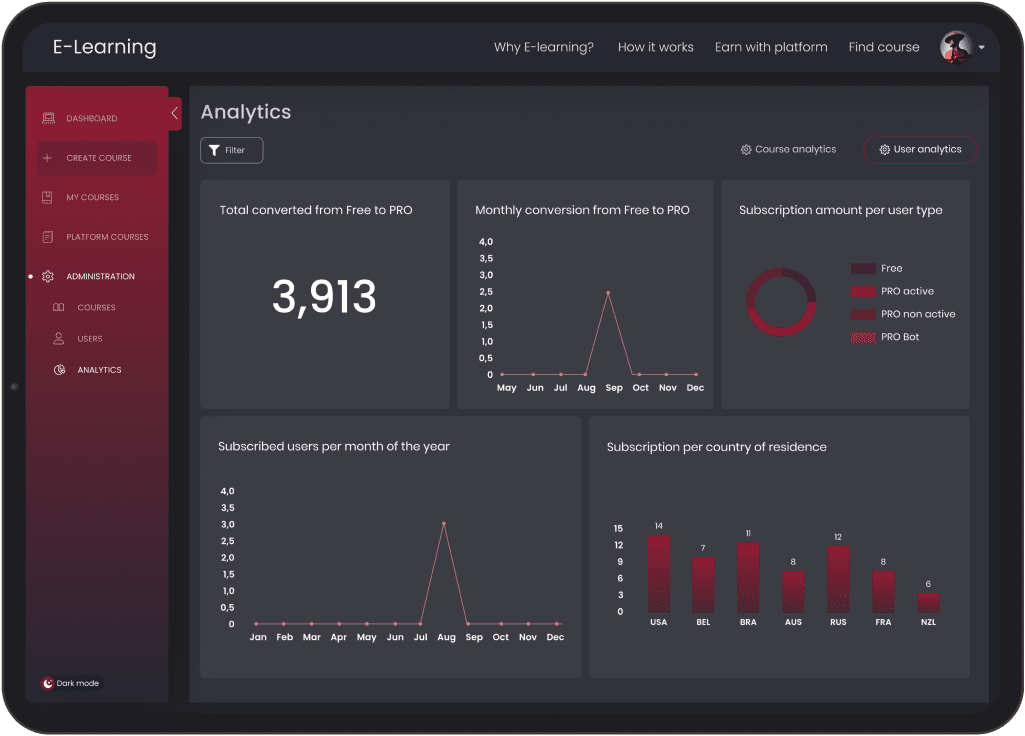Open Courses via its open-book icon
The width and height of the screenshot is (1025, 736).
pyautogui.click(x=59, y=308)
